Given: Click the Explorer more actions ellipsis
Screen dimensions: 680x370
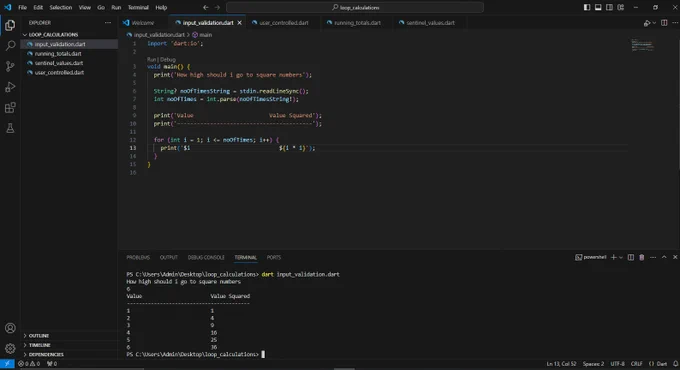Looking at the screenshot, I should 108,23.
